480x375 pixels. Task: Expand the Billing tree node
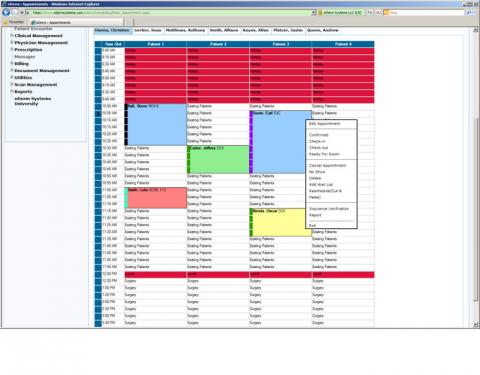click(12, 63)
